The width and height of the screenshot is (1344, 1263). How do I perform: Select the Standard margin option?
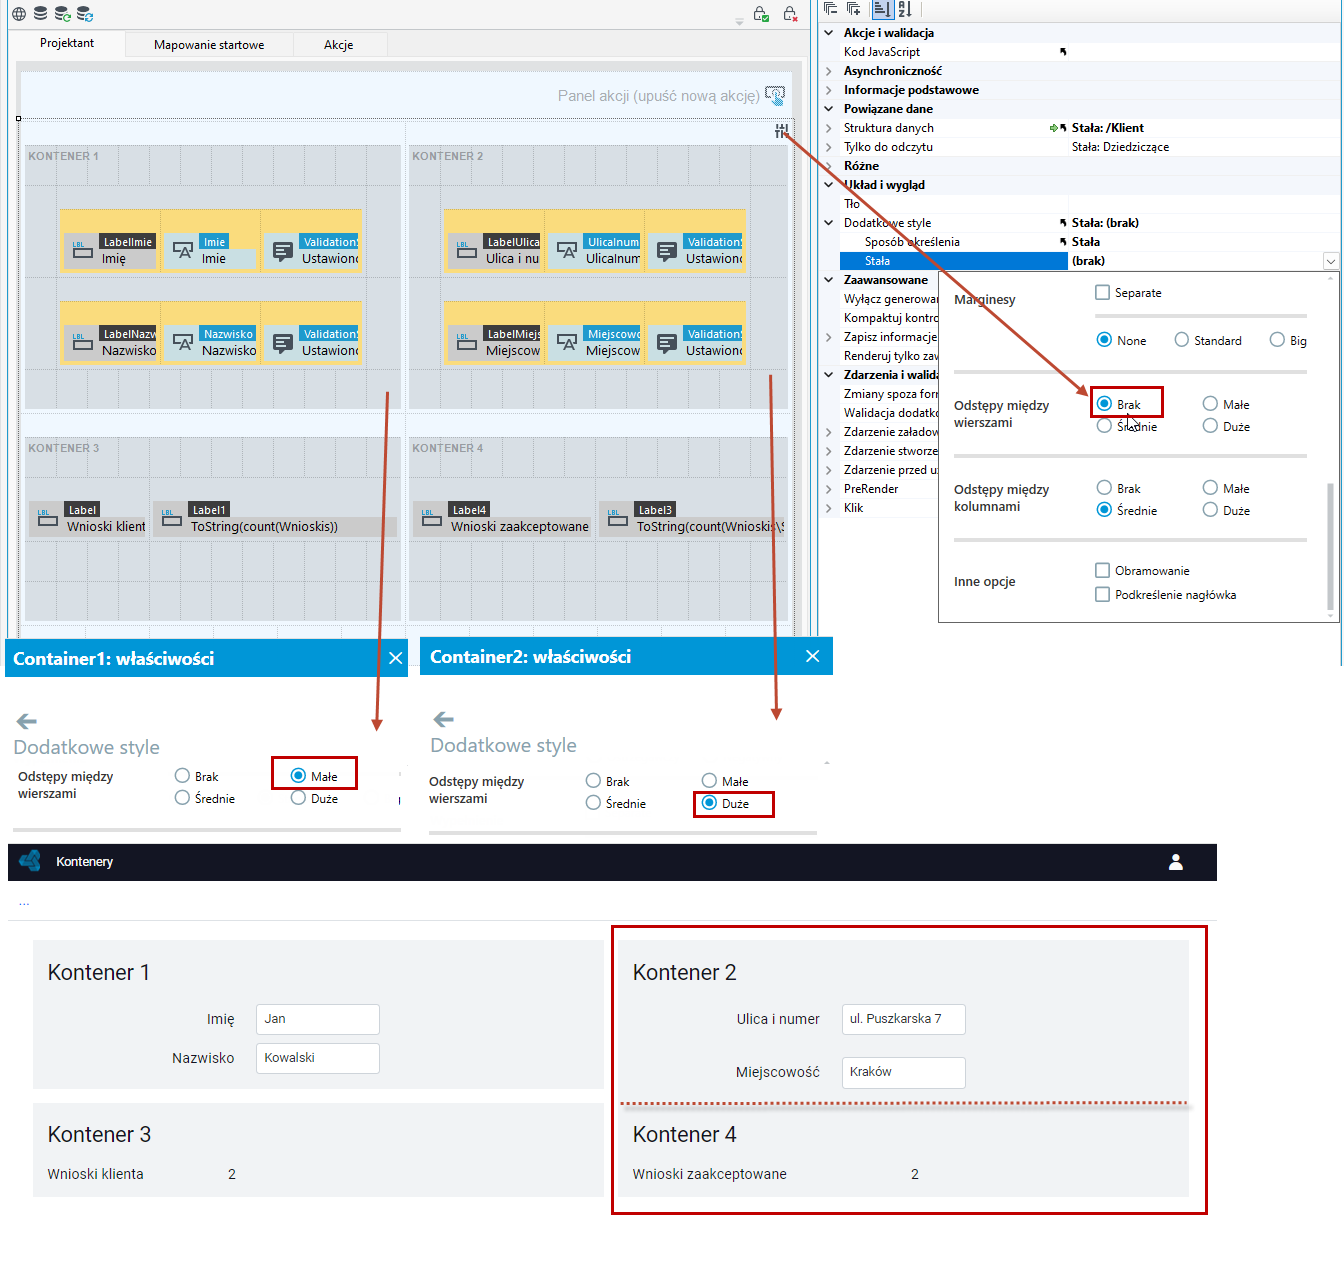[1182, 340]
